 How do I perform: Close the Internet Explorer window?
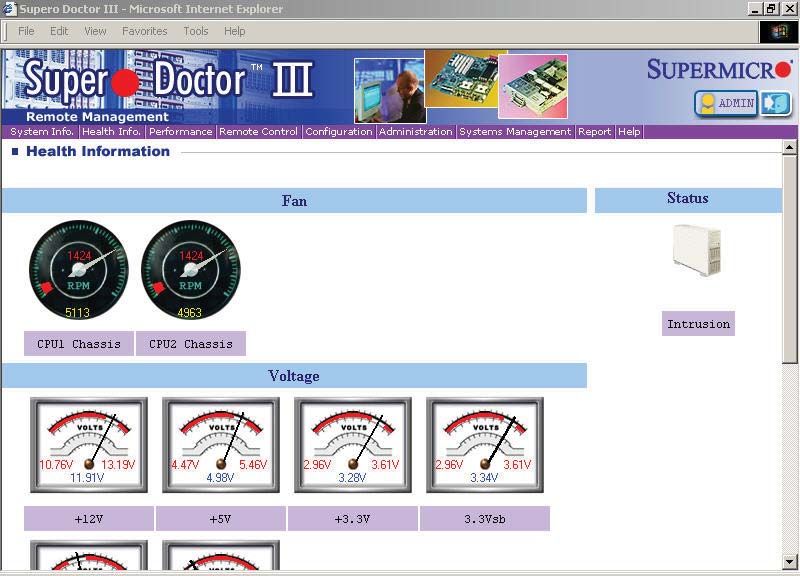point(789,9)
